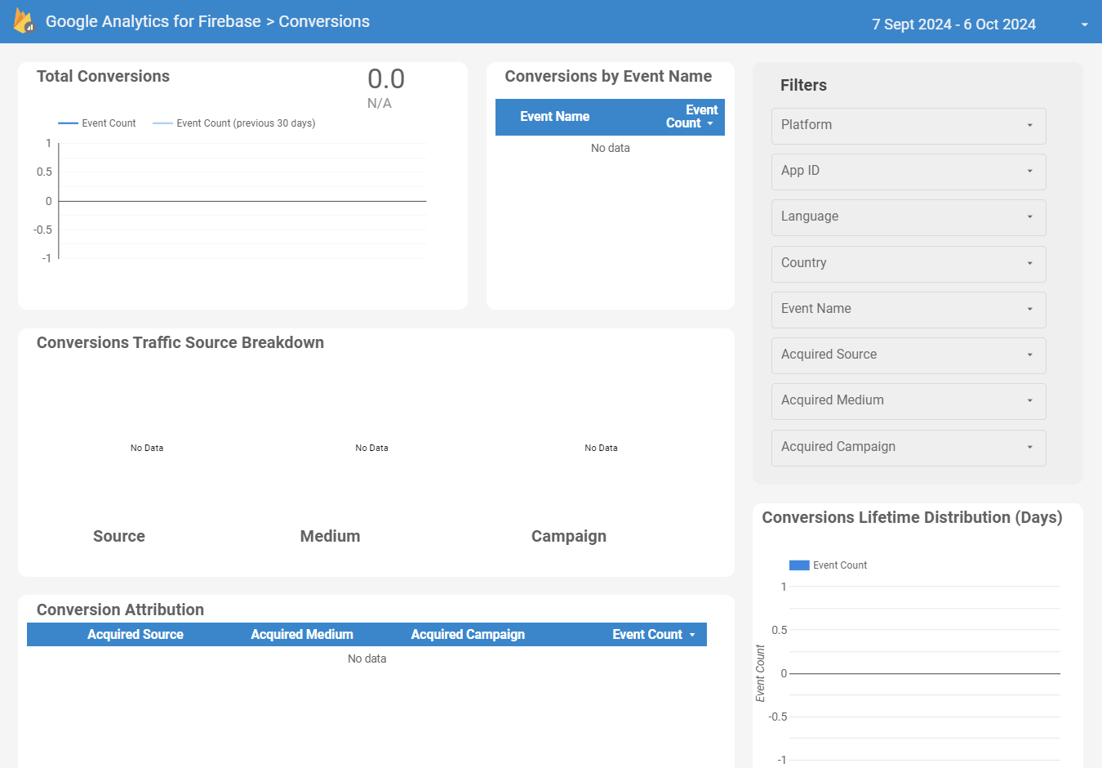Image resolution: width=1102 pixels, height=768 pixels.
Task: Click the date range 7 Sept 2024 - 6 Oct 2024
Action: [954, 25]
